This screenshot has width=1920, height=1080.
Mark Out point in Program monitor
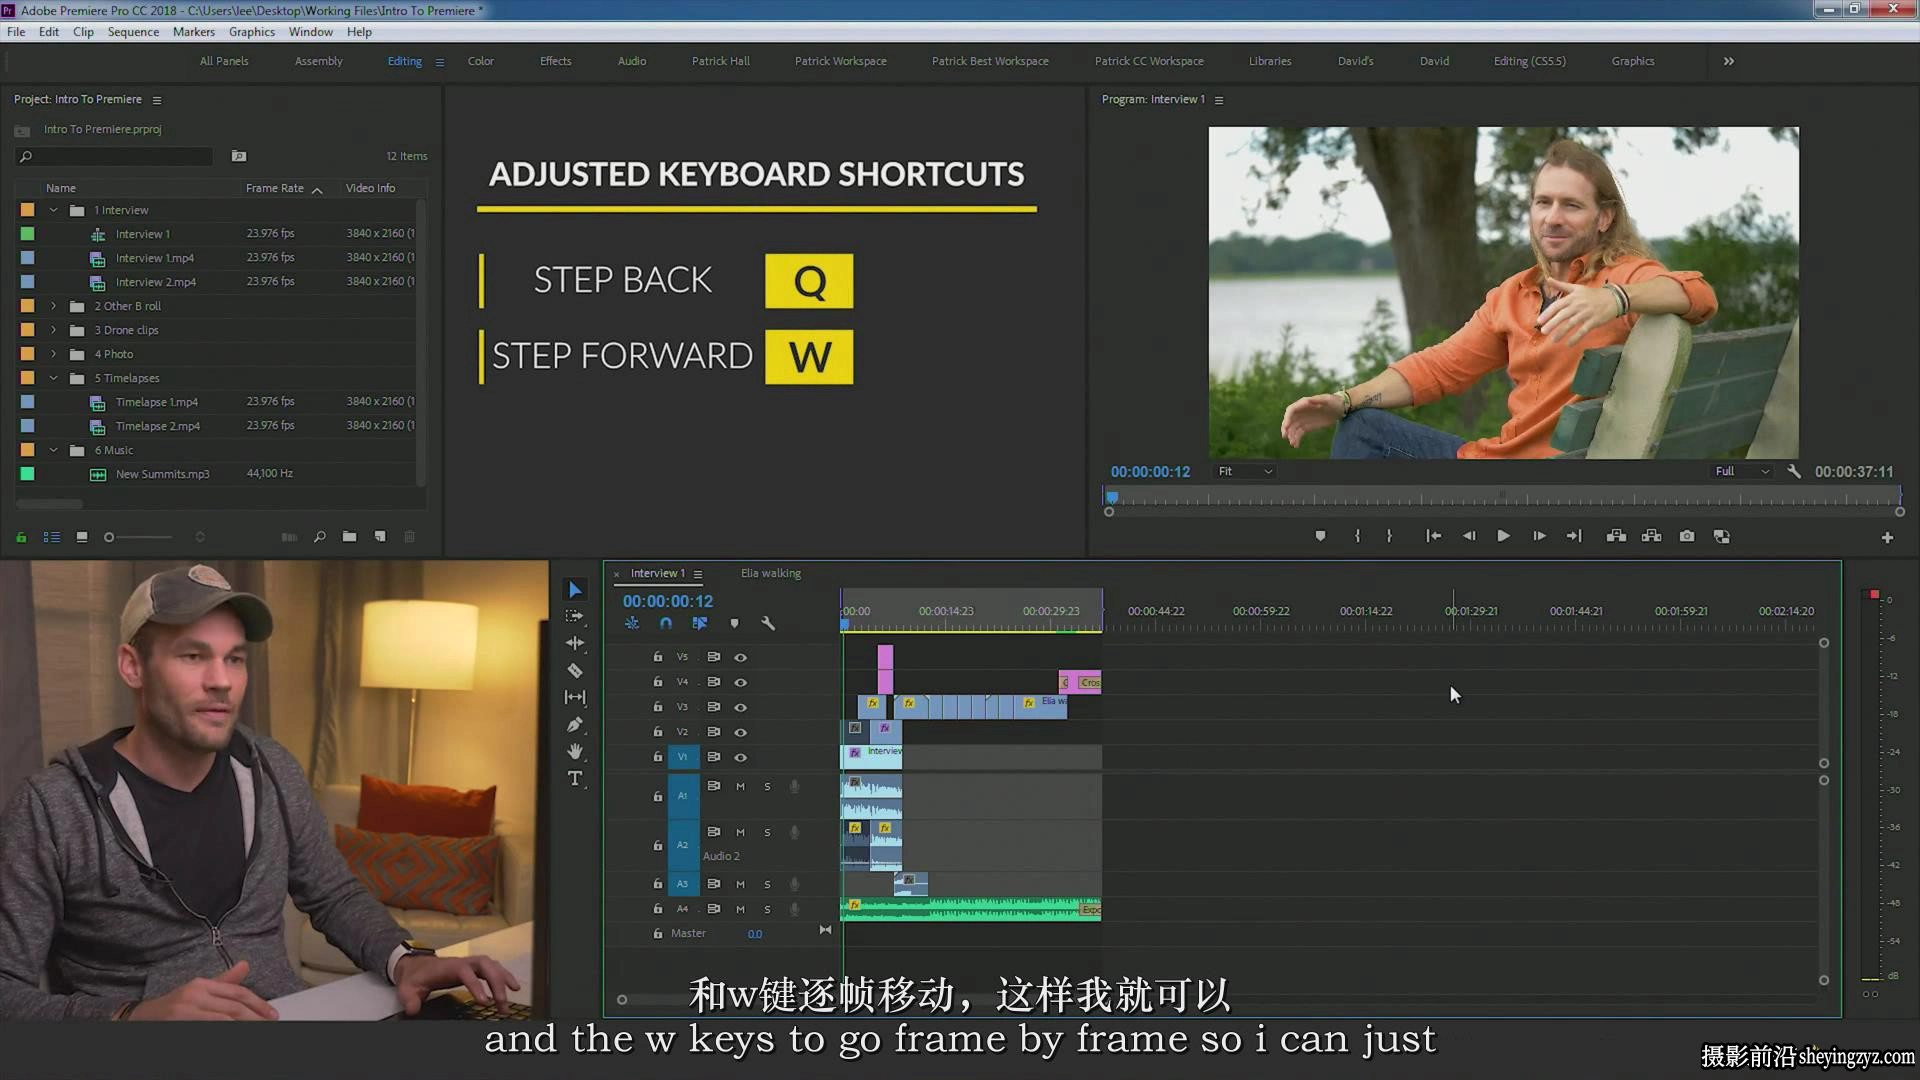(x=1389, y=536)
